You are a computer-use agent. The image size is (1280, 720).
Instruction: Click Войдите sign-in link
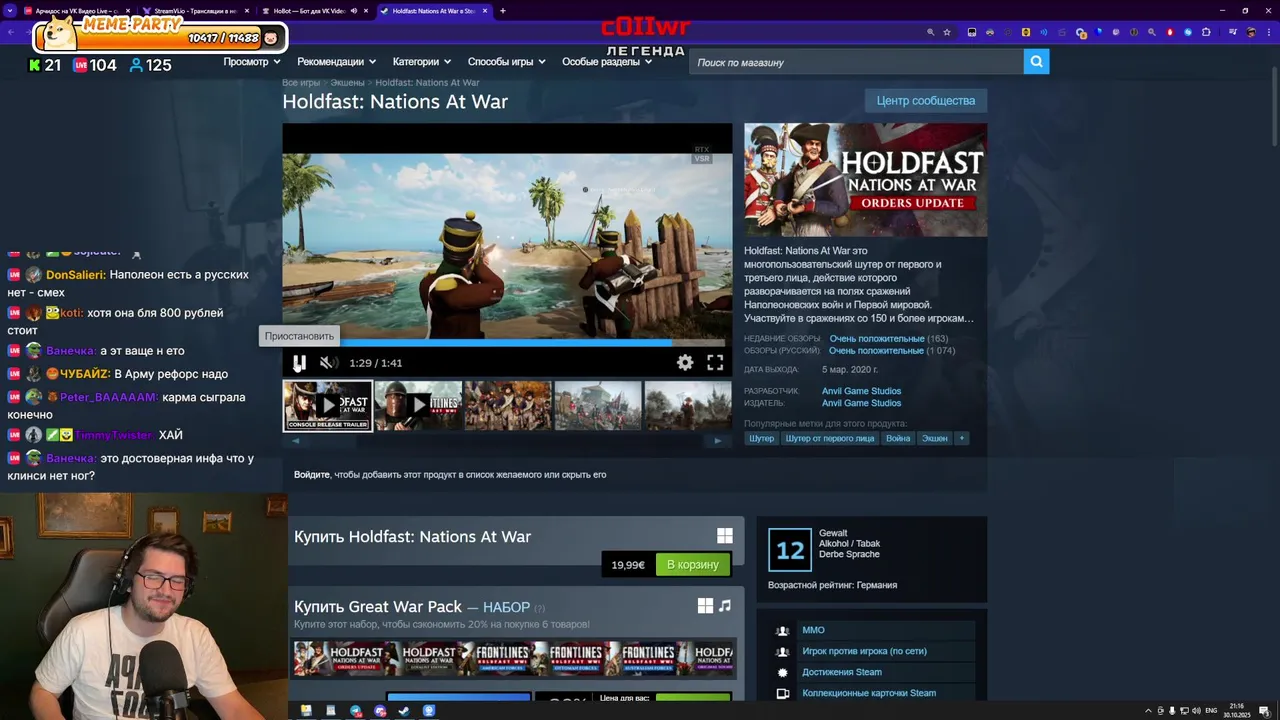tap(312, 474)
